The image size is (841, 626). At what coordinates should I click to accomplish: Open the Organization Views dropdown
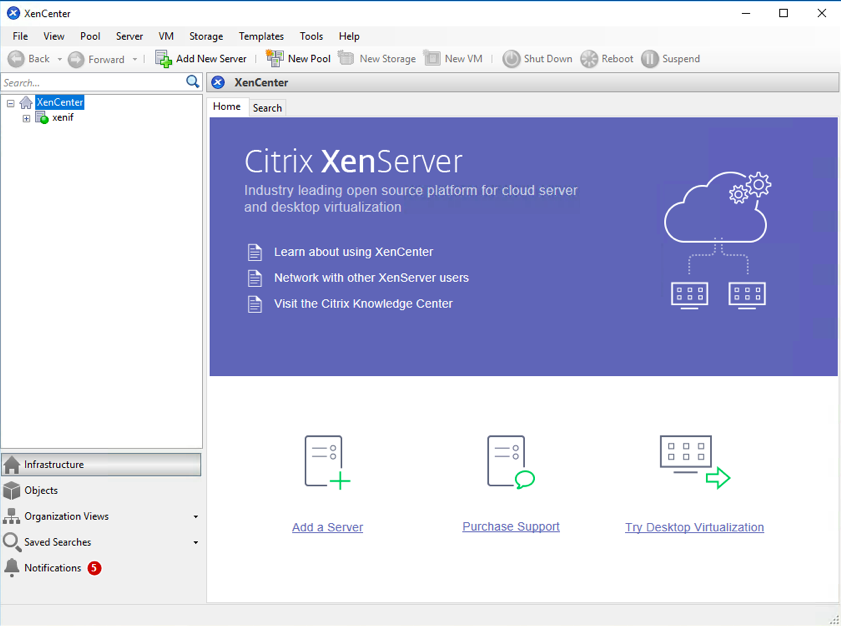(x=196, y=516)
